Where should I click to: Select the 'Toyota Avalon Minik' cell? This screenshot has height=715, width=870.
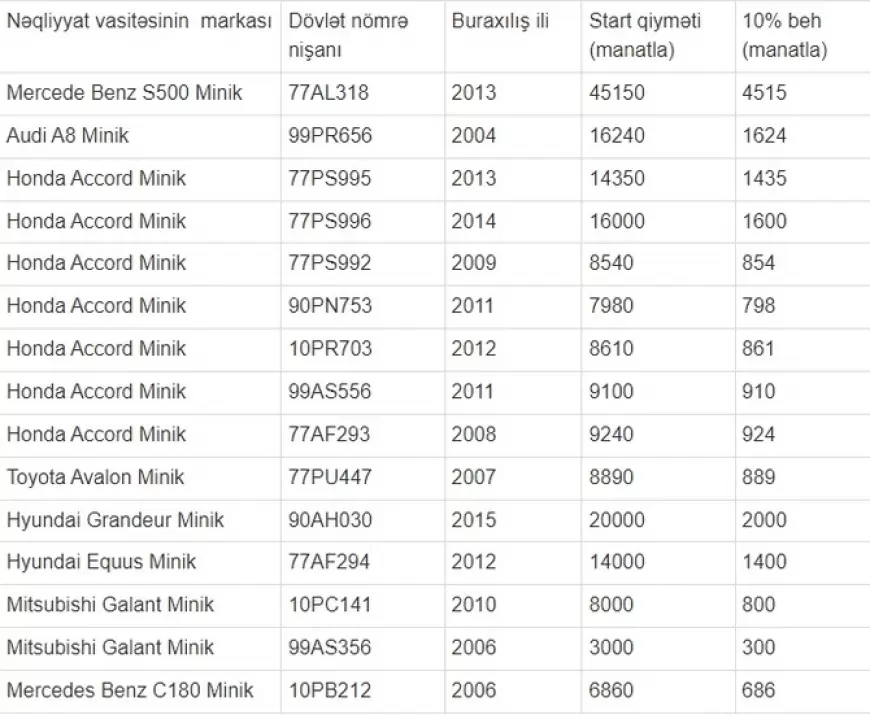[x=95, y=477]
